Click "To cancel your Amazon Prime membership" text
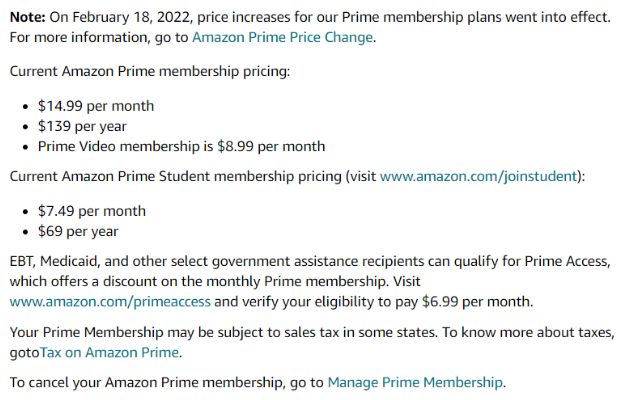 140,381
